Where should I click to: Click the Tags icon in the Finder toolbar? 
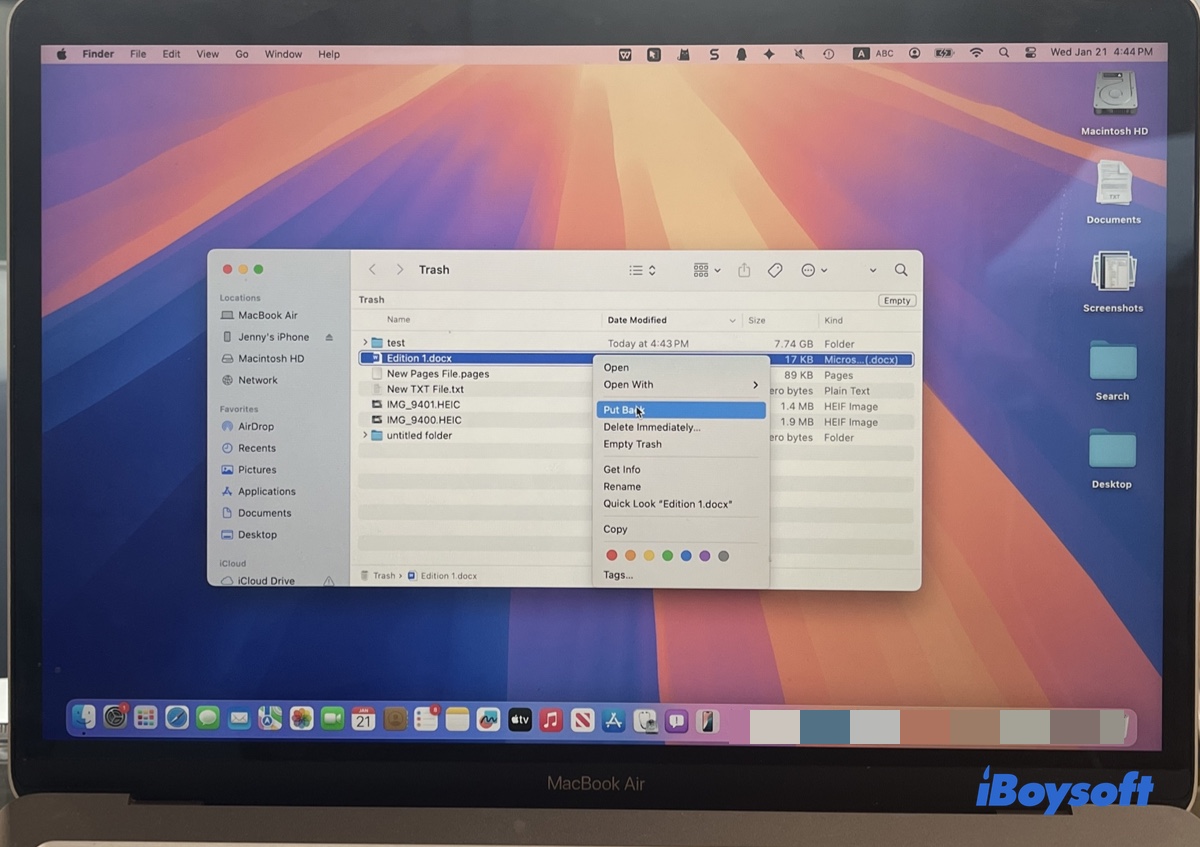pyautogui.click(x=775, y=270)
